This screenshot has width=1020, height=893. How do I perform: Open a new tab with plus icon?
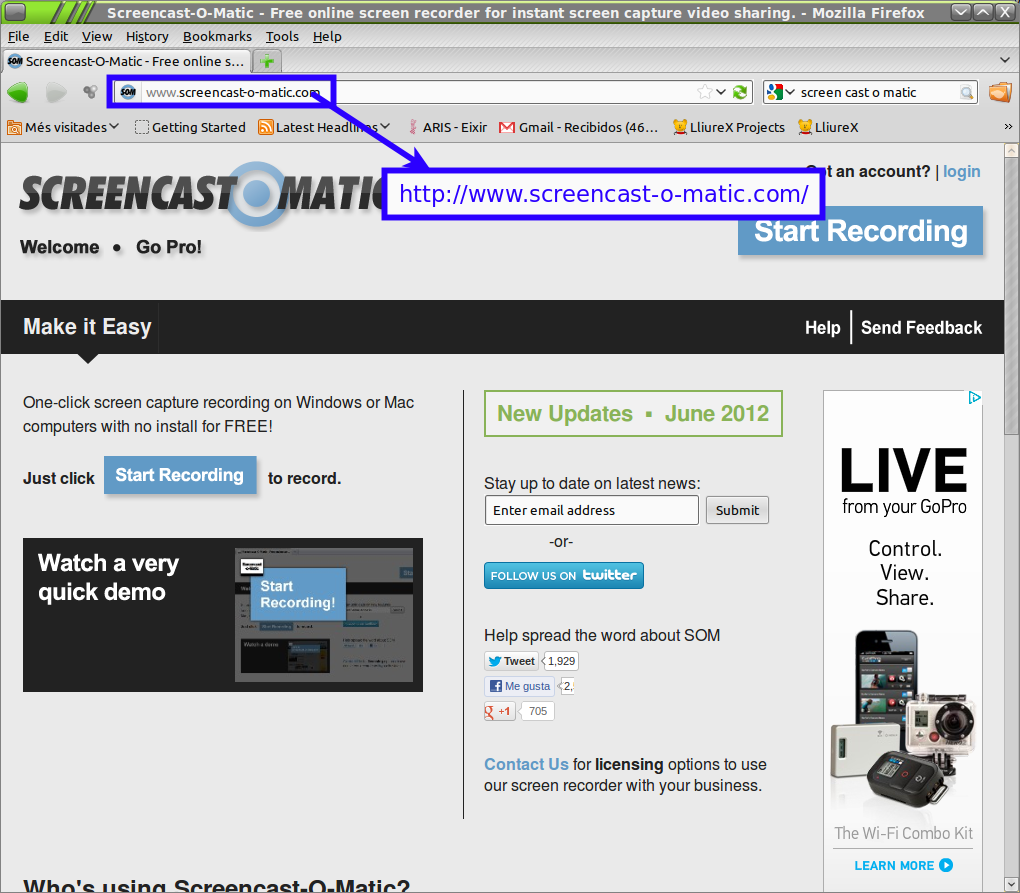(x=267, y=62)
